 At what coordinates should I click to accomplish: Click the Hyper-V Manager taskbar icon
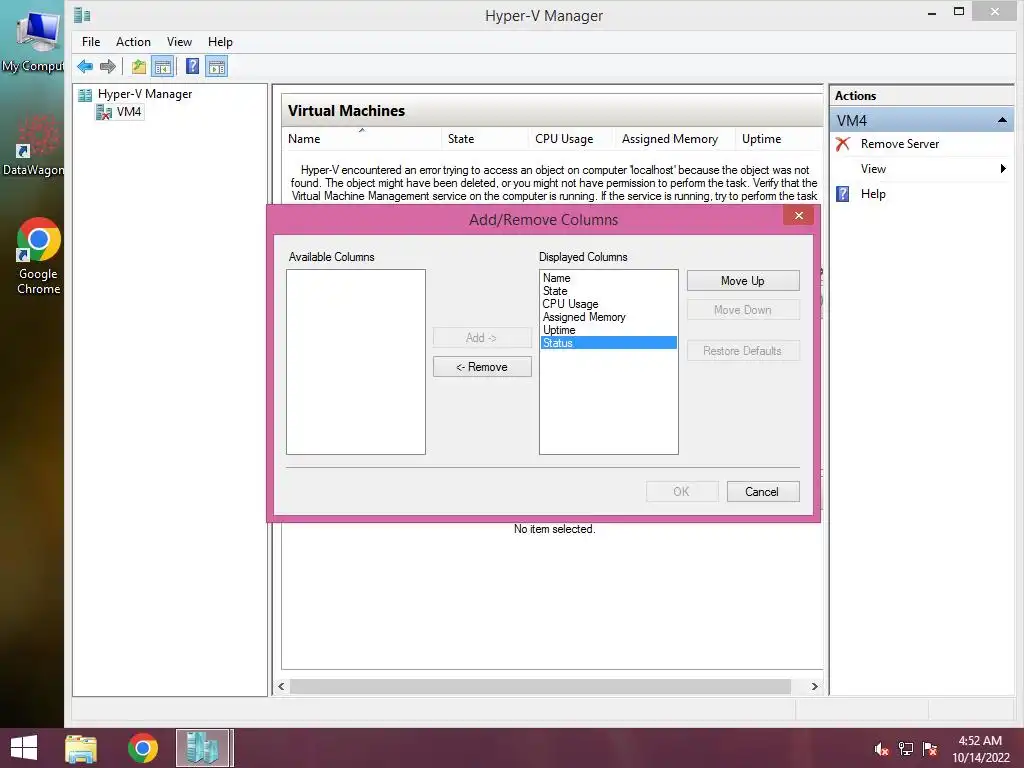tap(203, 748)
